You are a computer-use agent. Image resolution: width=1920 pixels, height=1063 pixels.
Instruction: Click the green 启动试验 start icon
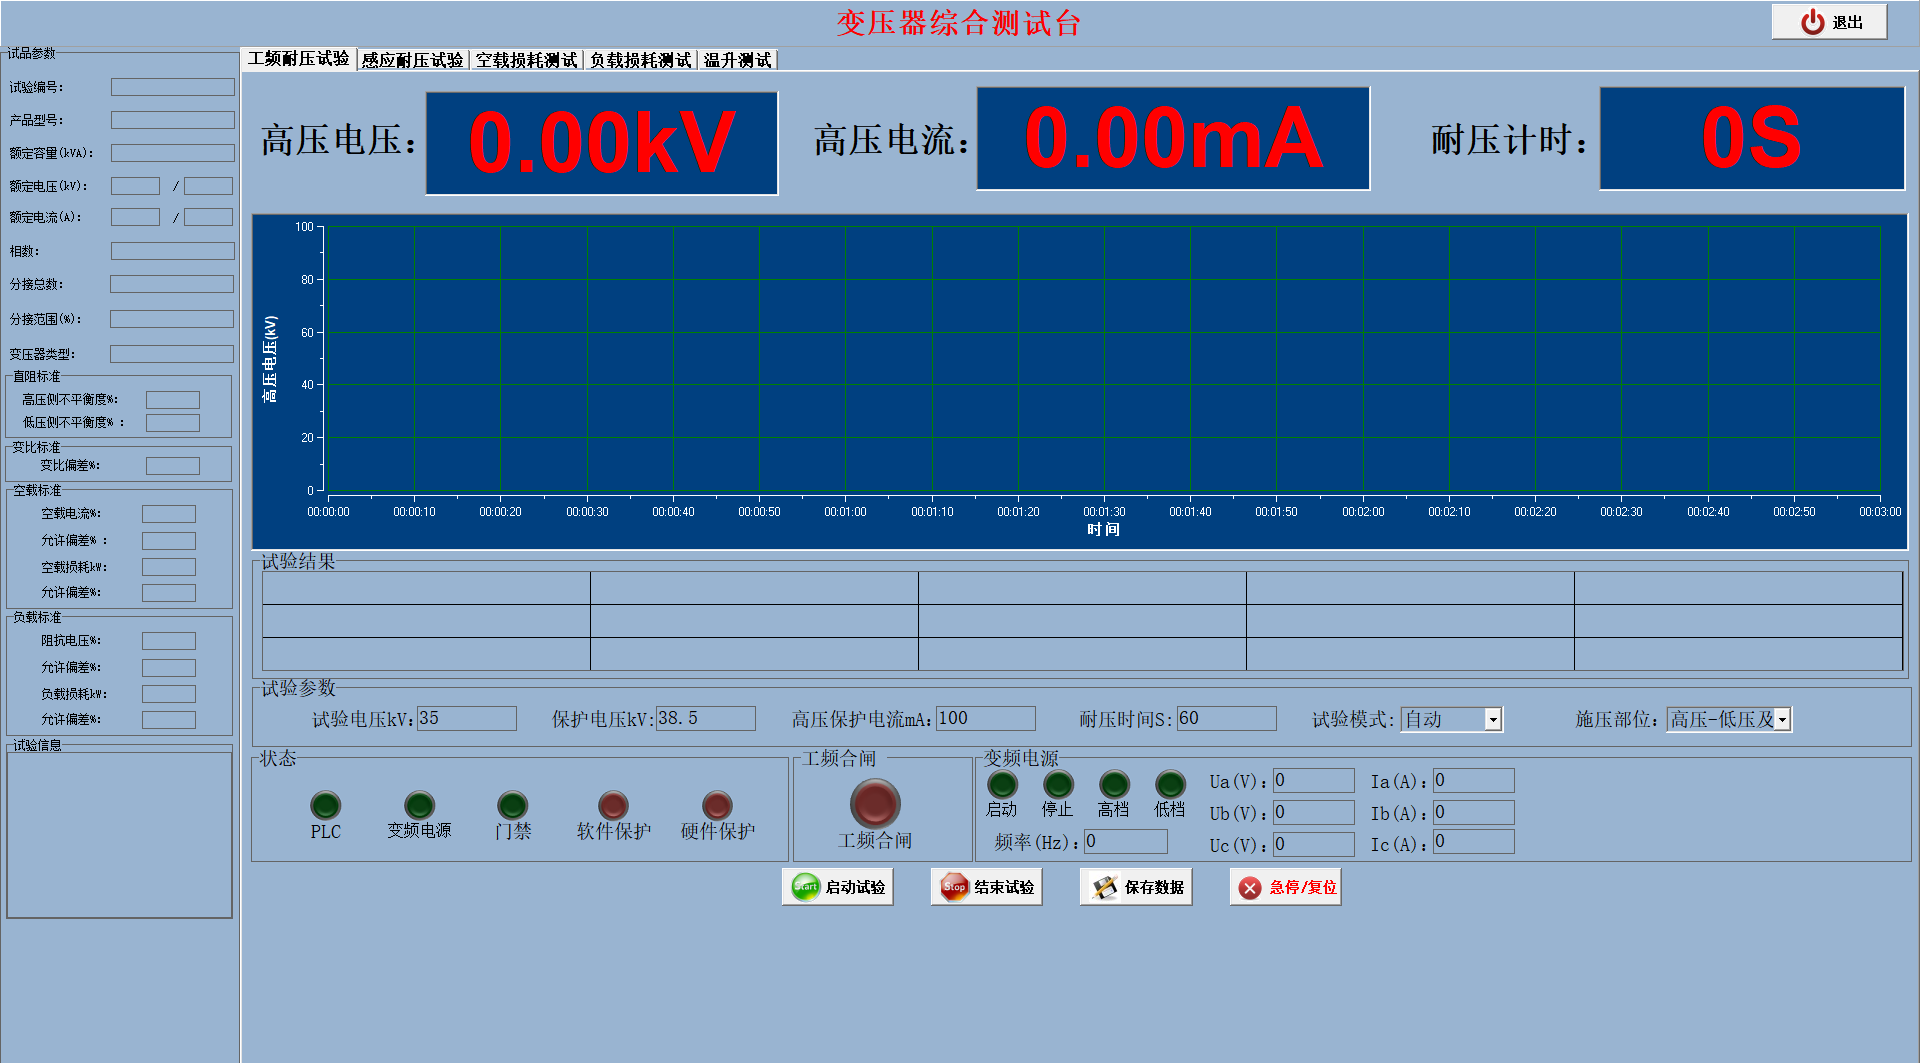(806, 887)
